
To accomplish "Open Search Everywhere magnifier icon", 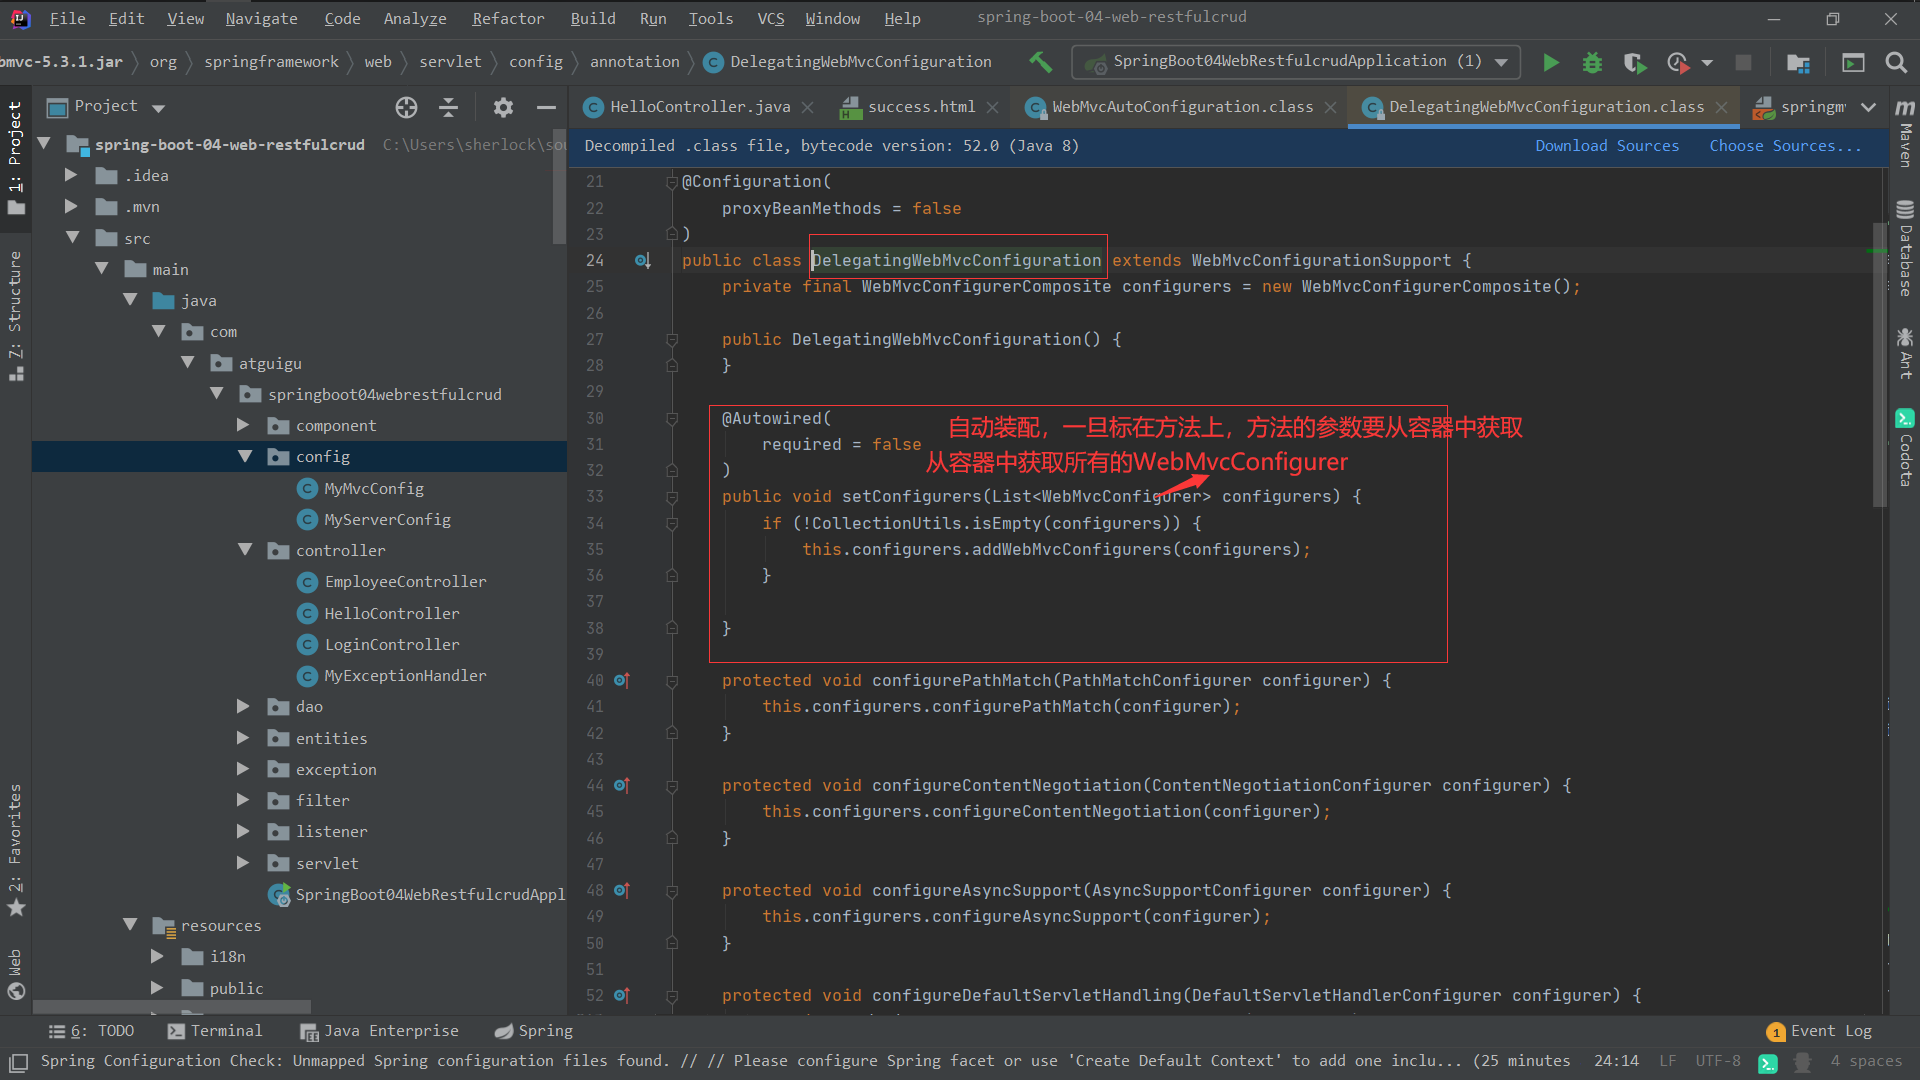I will tap(1895, 62).
